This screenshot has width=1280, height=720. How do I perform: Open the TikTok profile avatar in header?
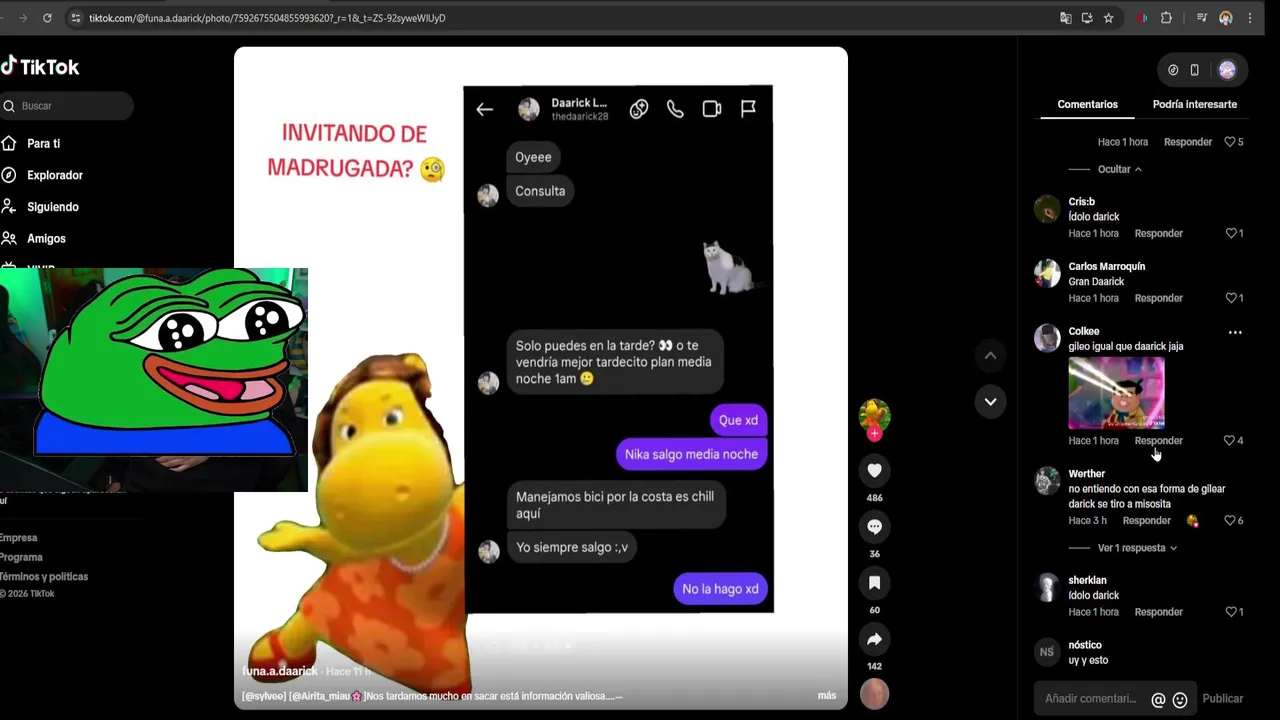pos(1227,70)
